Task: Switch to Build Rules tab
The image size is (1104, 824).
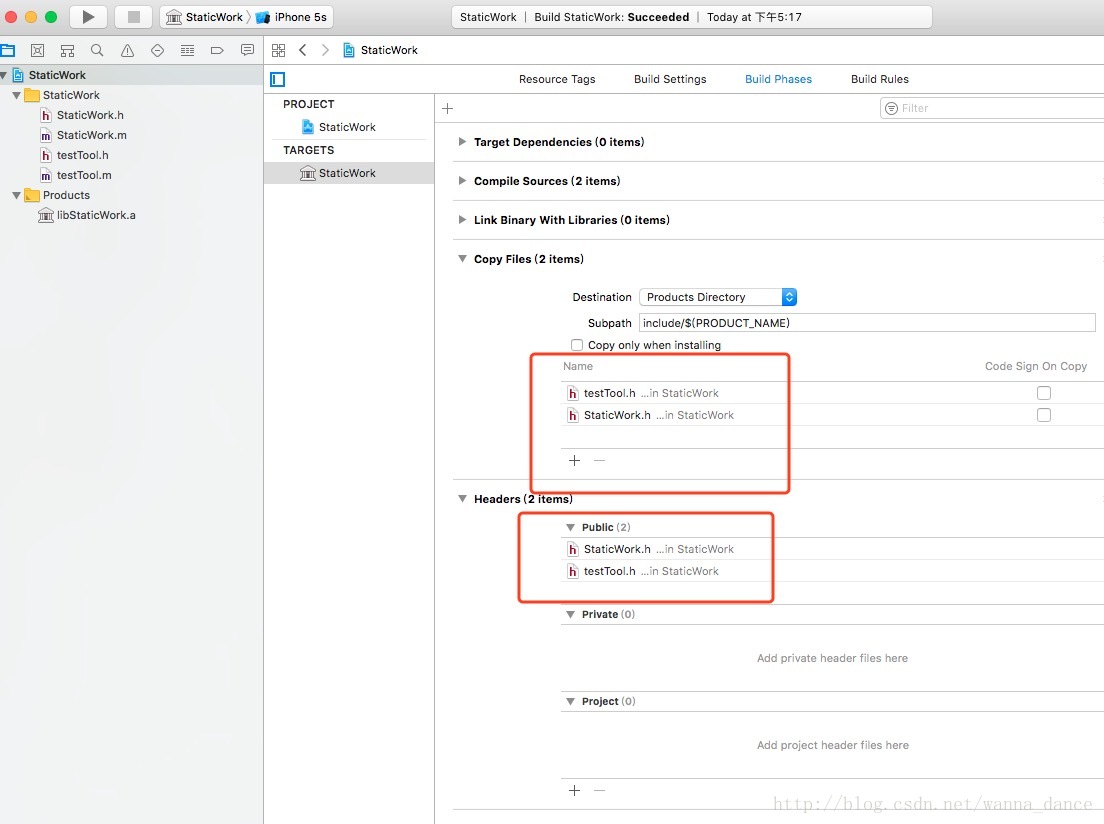Action: [879, 80]
